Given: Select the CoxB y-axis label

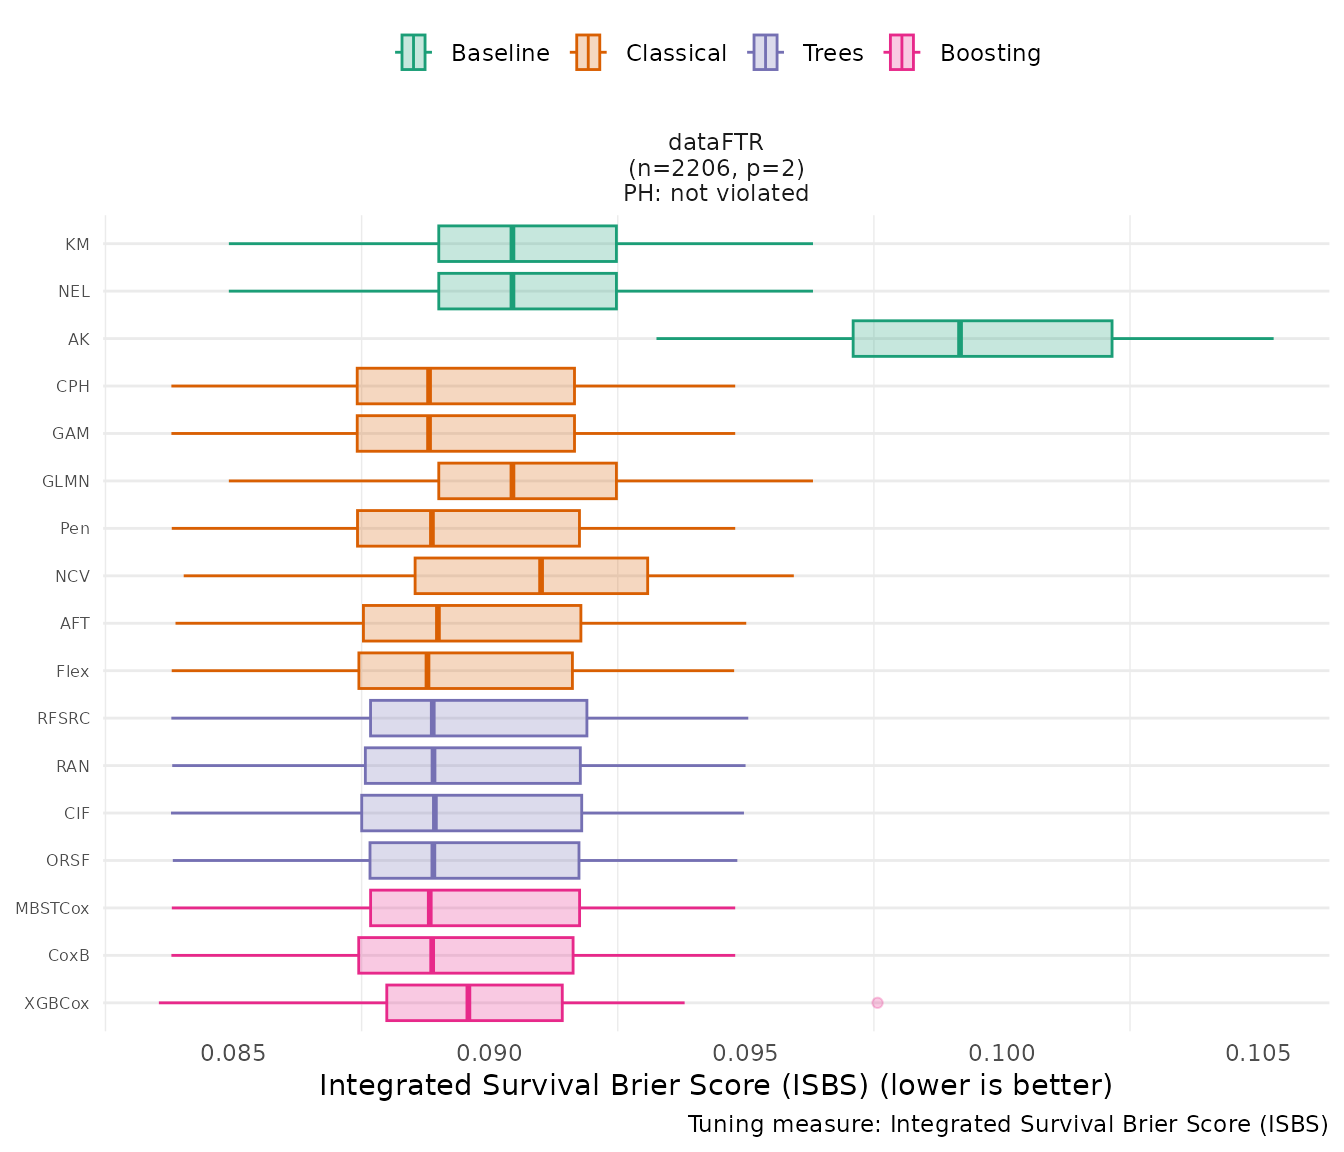Looking at the screenshot, I should 69,956.
